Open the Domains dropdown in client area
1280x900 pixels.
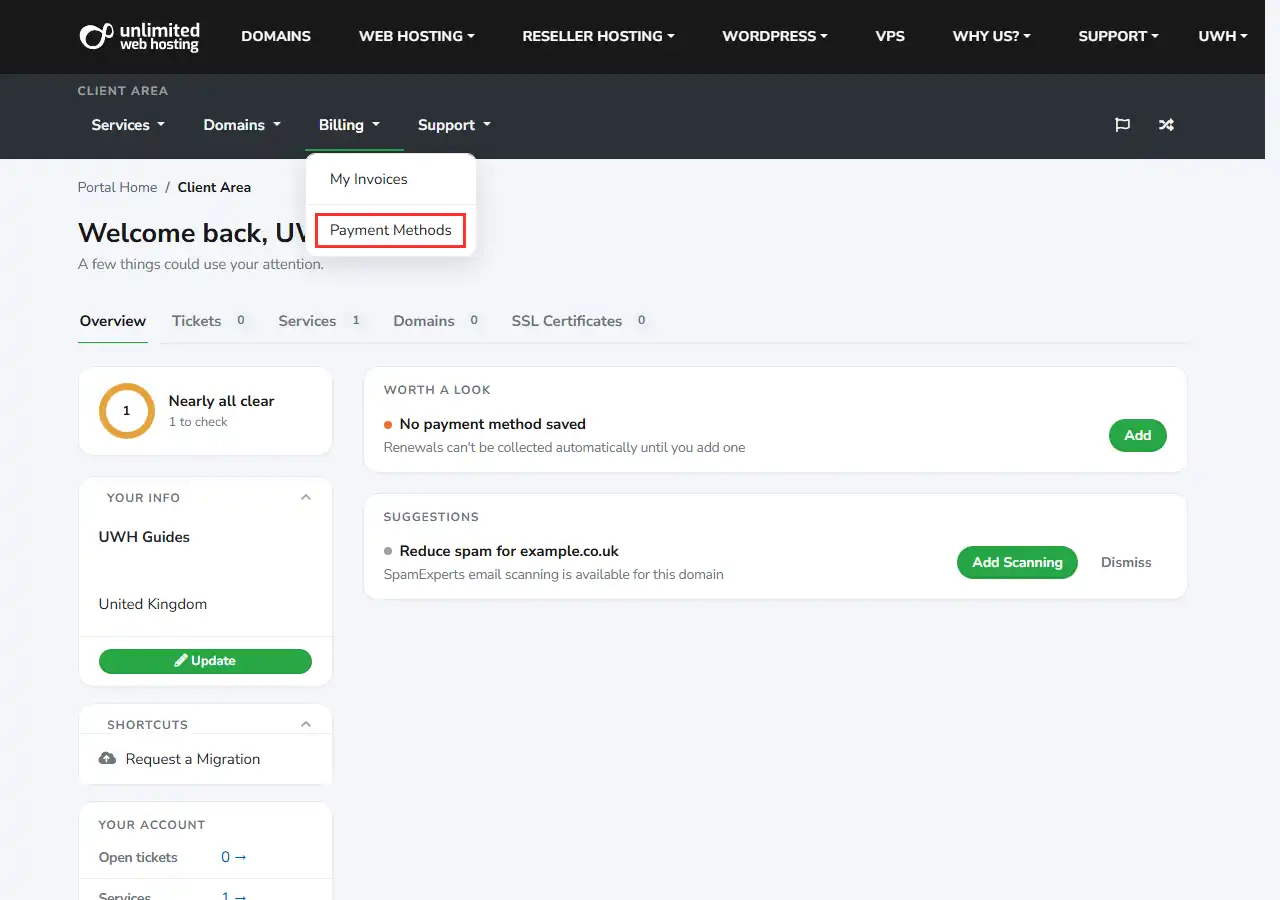pyautogui.click(x=242, y=125)
